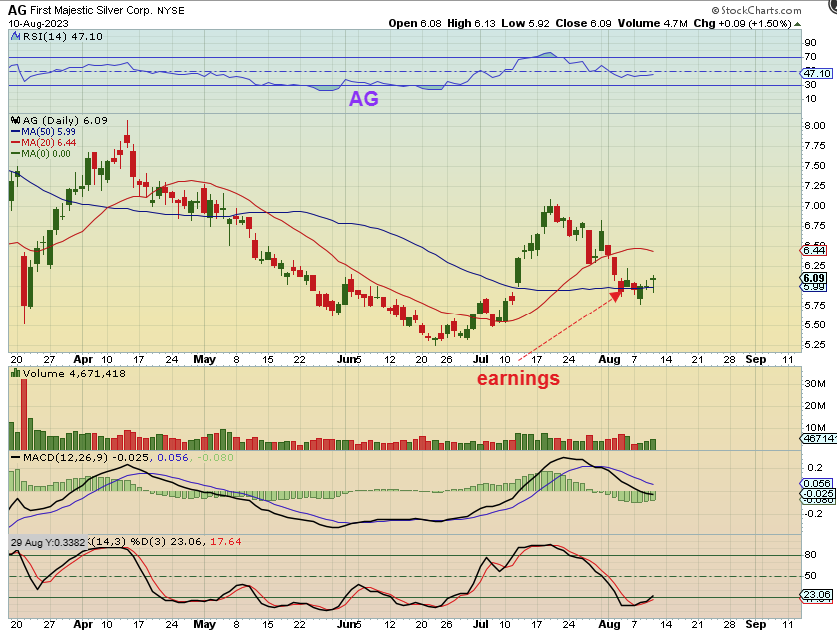Click May on the date axis under price panel
Image resolution: width=837 pixels, height=630 pixels.
pos(204,359)
